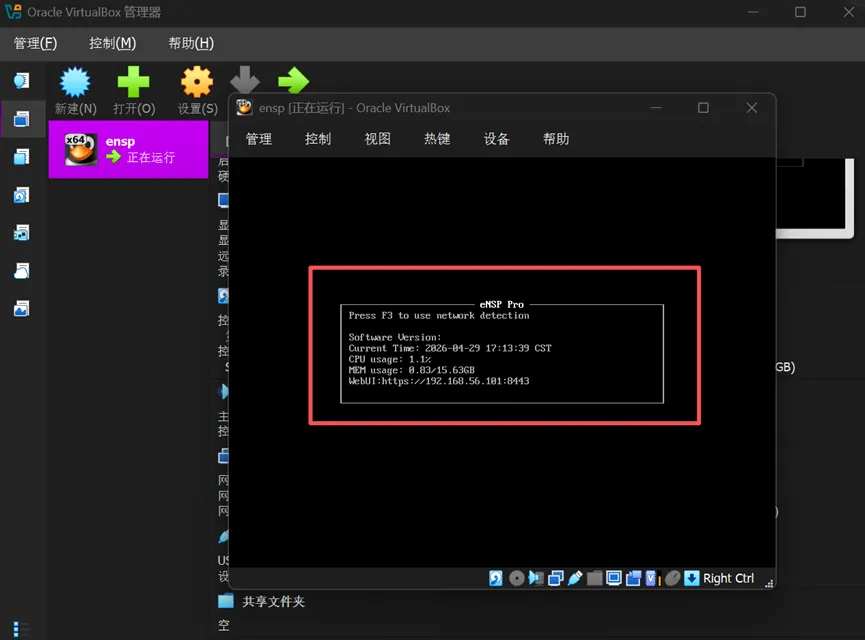Click the 新建(N) new VM icon
The width and height of the screenshot is (865, 640).
(x=75, y=83)
